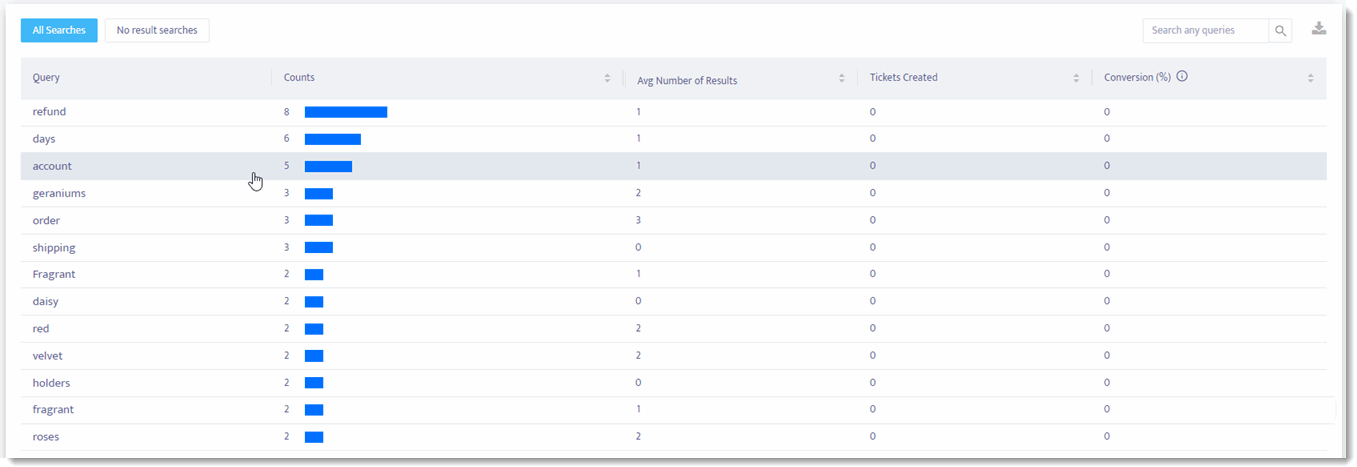Open the roses query
This screenshot has width=1357, height=467.
[x=46, y=436]
